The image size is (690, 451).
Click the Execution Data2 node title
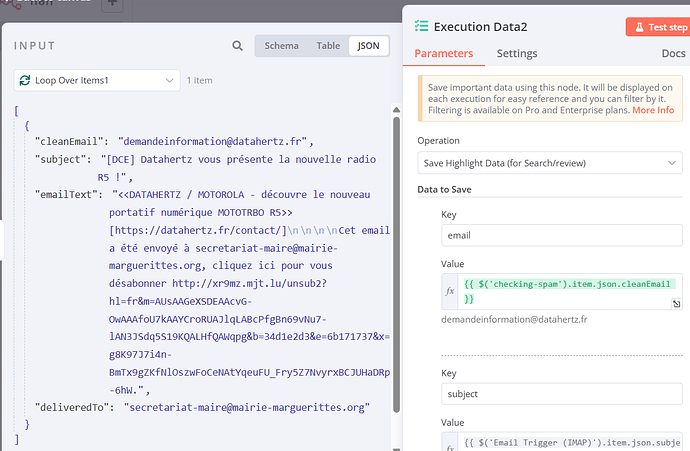click(480, 27)
